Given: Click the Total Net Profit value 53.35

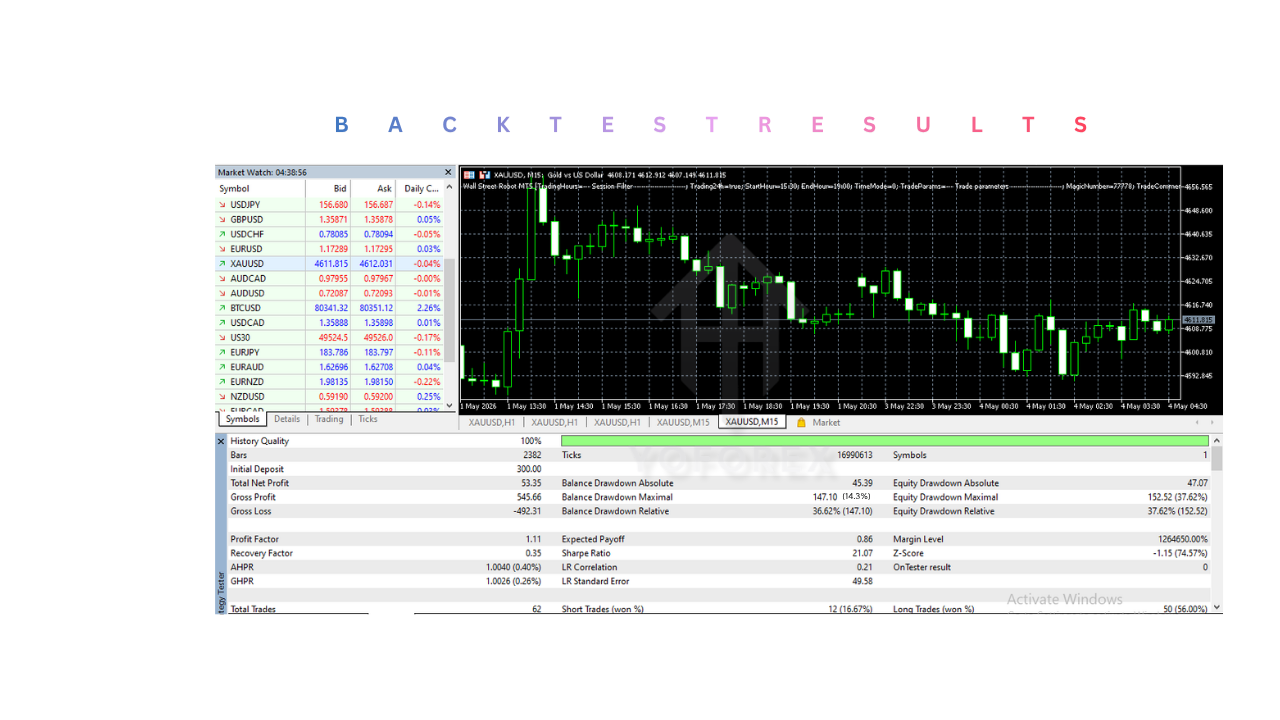Looking at the screenshot, I should tap(530, 483).
